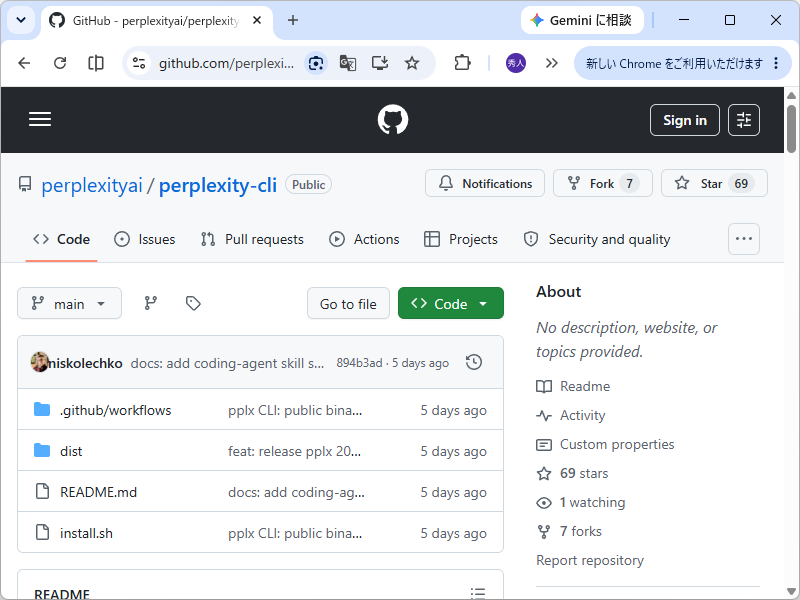Open the Activity link in About
The image size is (800, 600).
pyautogui.click(x=570, y=415)
